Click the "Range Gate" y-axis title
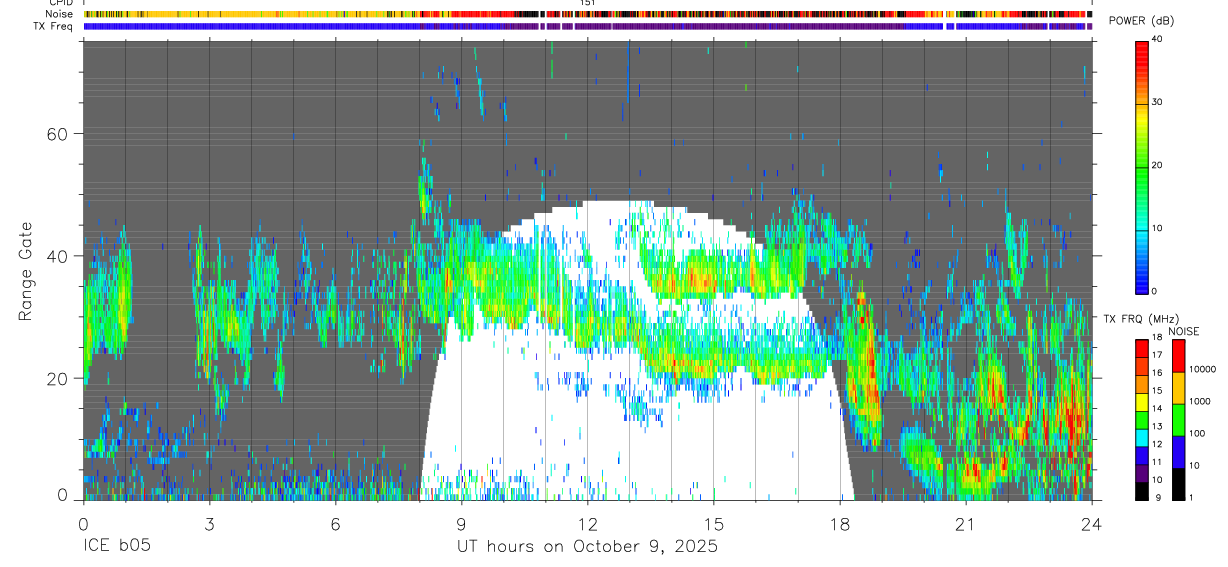Viewport: 1228px width, 567px height. [x=27, y=271]
